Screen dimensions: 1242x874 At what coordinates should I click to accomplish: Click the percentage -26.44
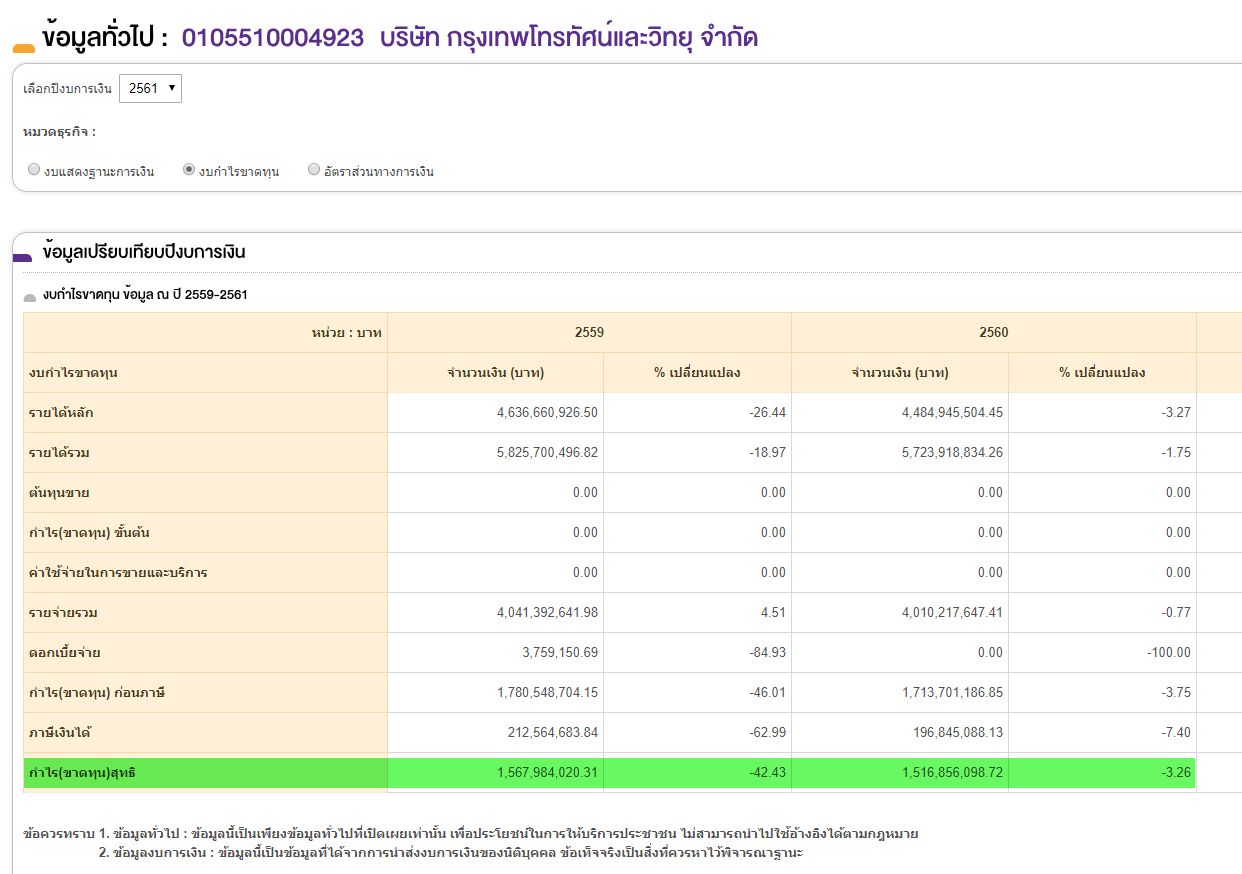[767, 413]
